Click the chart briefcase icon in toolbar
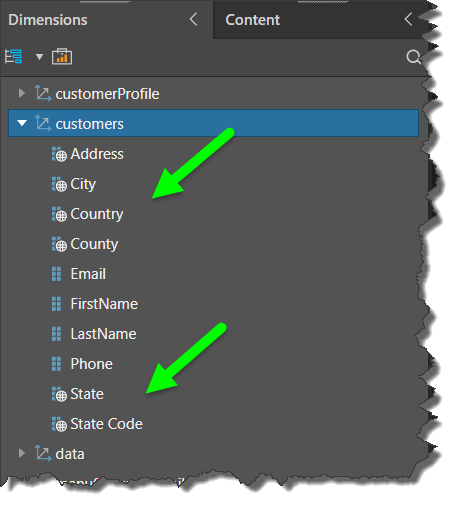Screen dimensions: 461x512 (62, 56)
